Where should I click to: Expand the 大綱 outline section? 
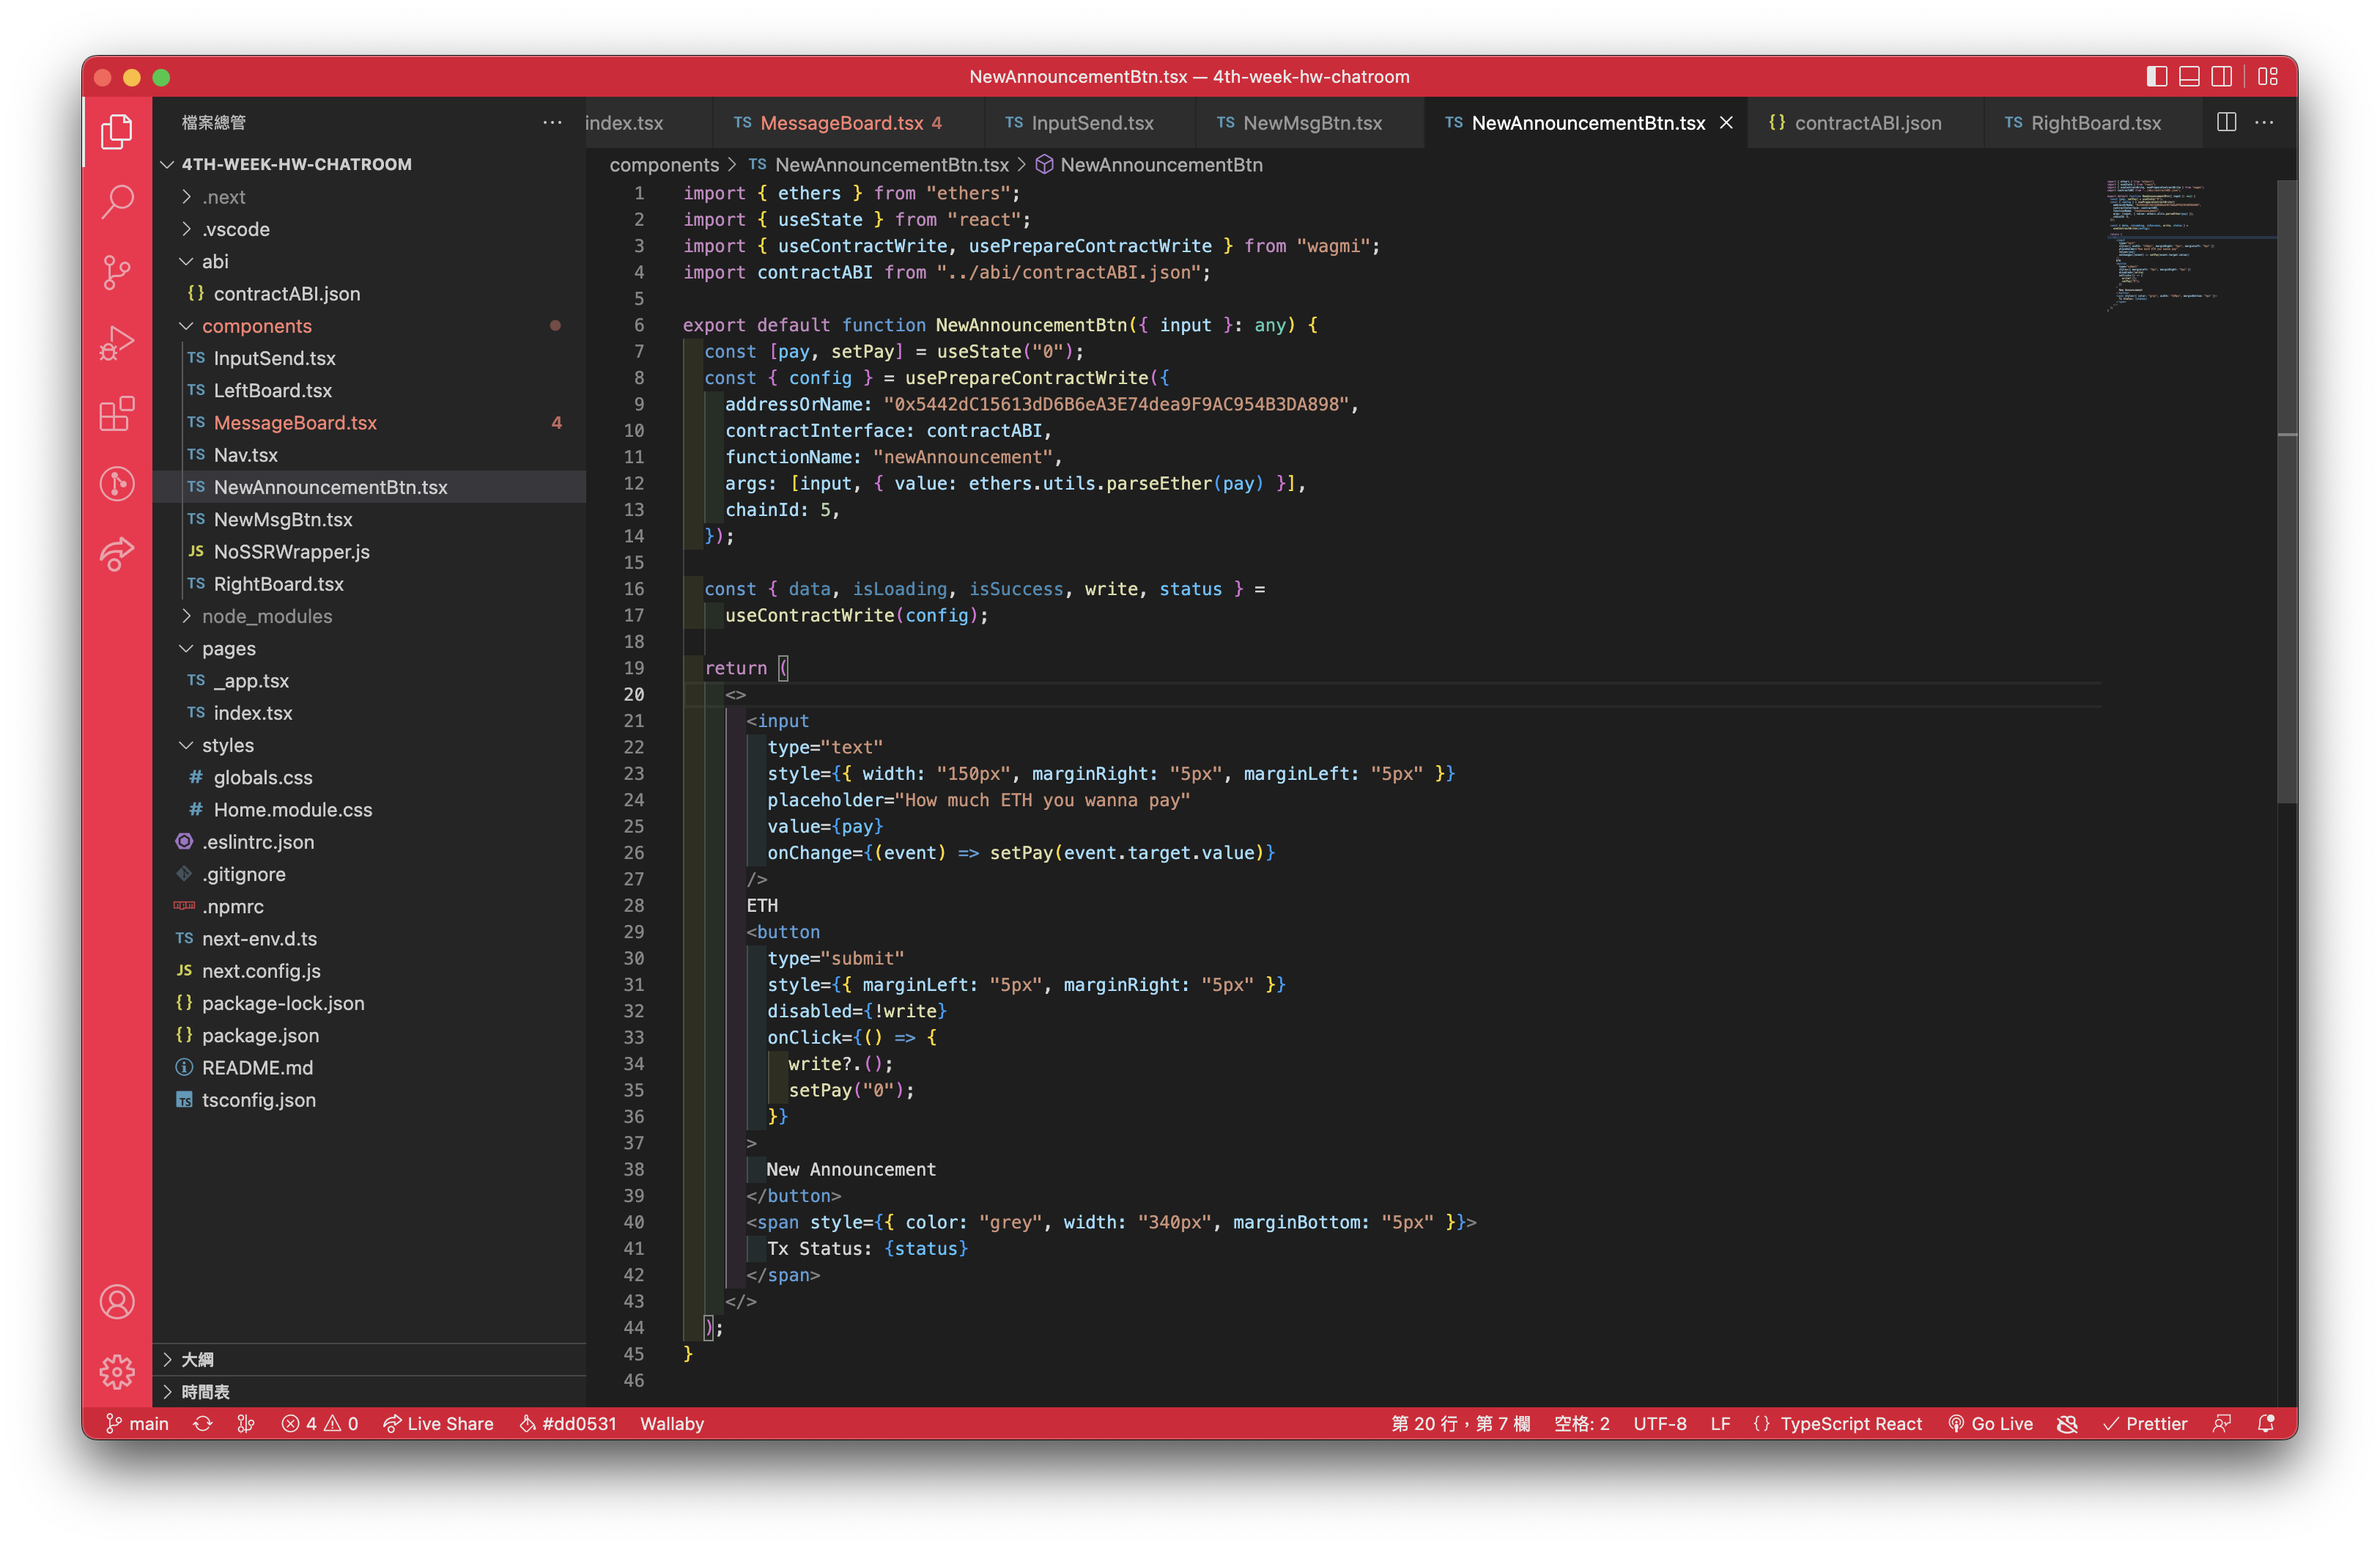point(197,1359)
